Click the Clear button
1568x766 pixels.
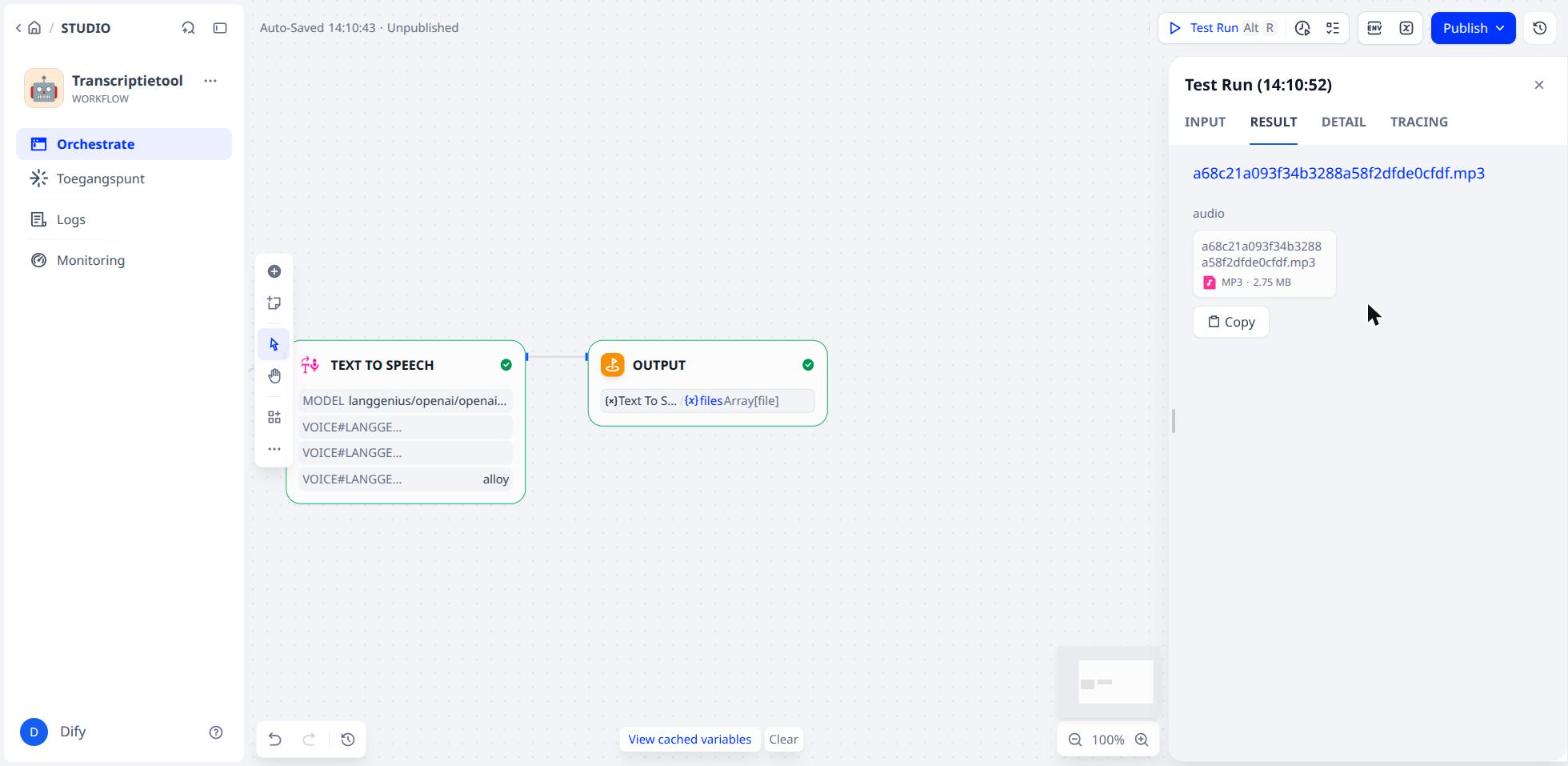click(784, 740)
